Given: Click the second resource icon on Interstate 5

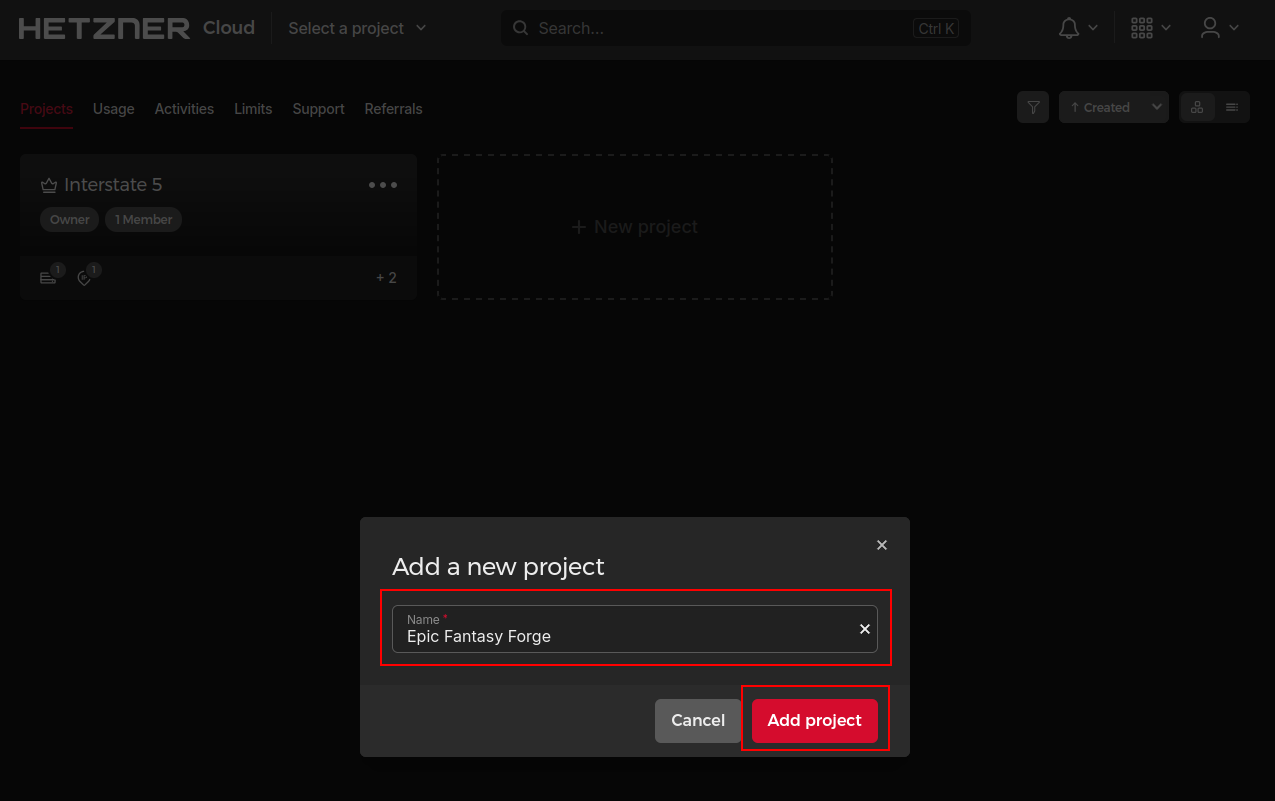Looking at the screenshot, I should tap(85, 277).
